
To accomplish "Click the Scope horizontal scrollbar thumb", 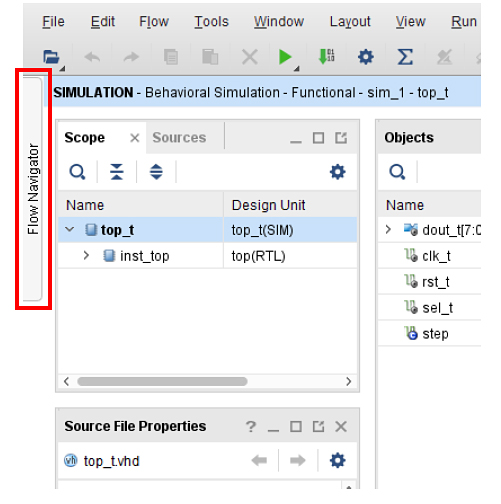I will [162, 381].
